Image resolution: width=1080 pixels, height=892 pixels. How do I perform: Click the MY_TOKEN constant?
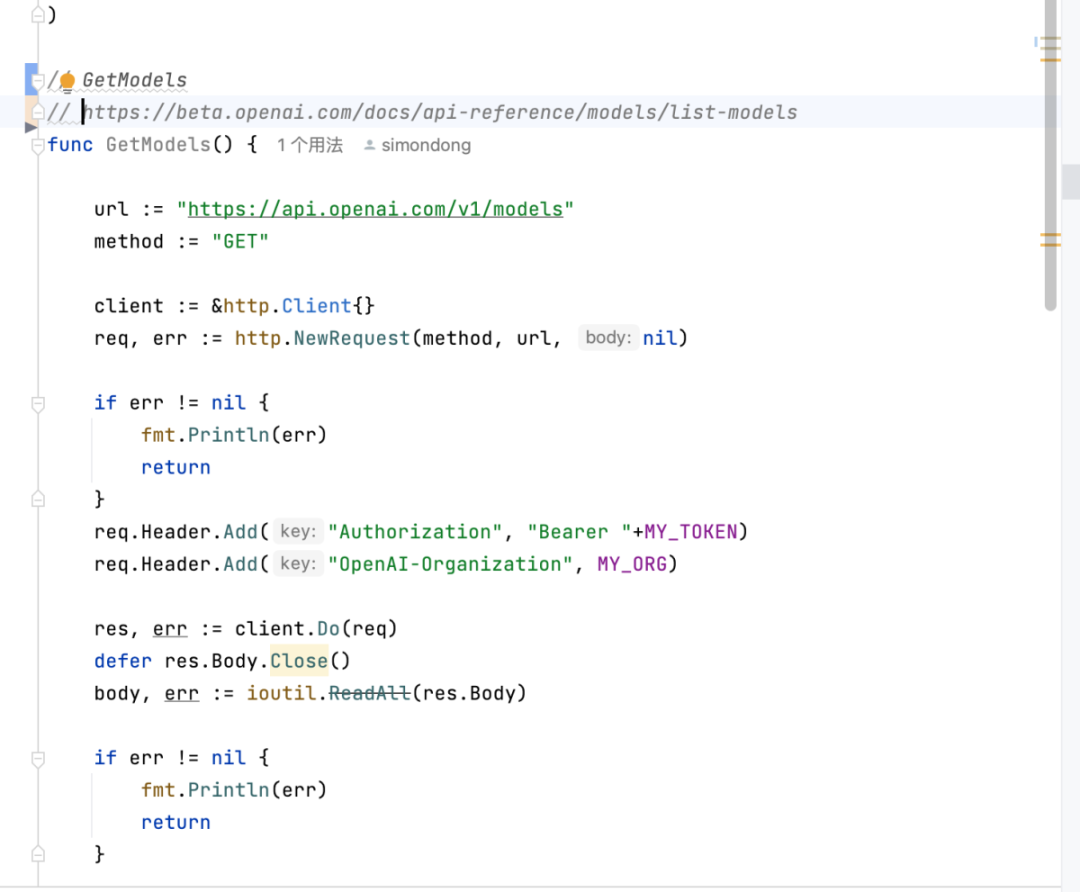click(x=691, y=532)
